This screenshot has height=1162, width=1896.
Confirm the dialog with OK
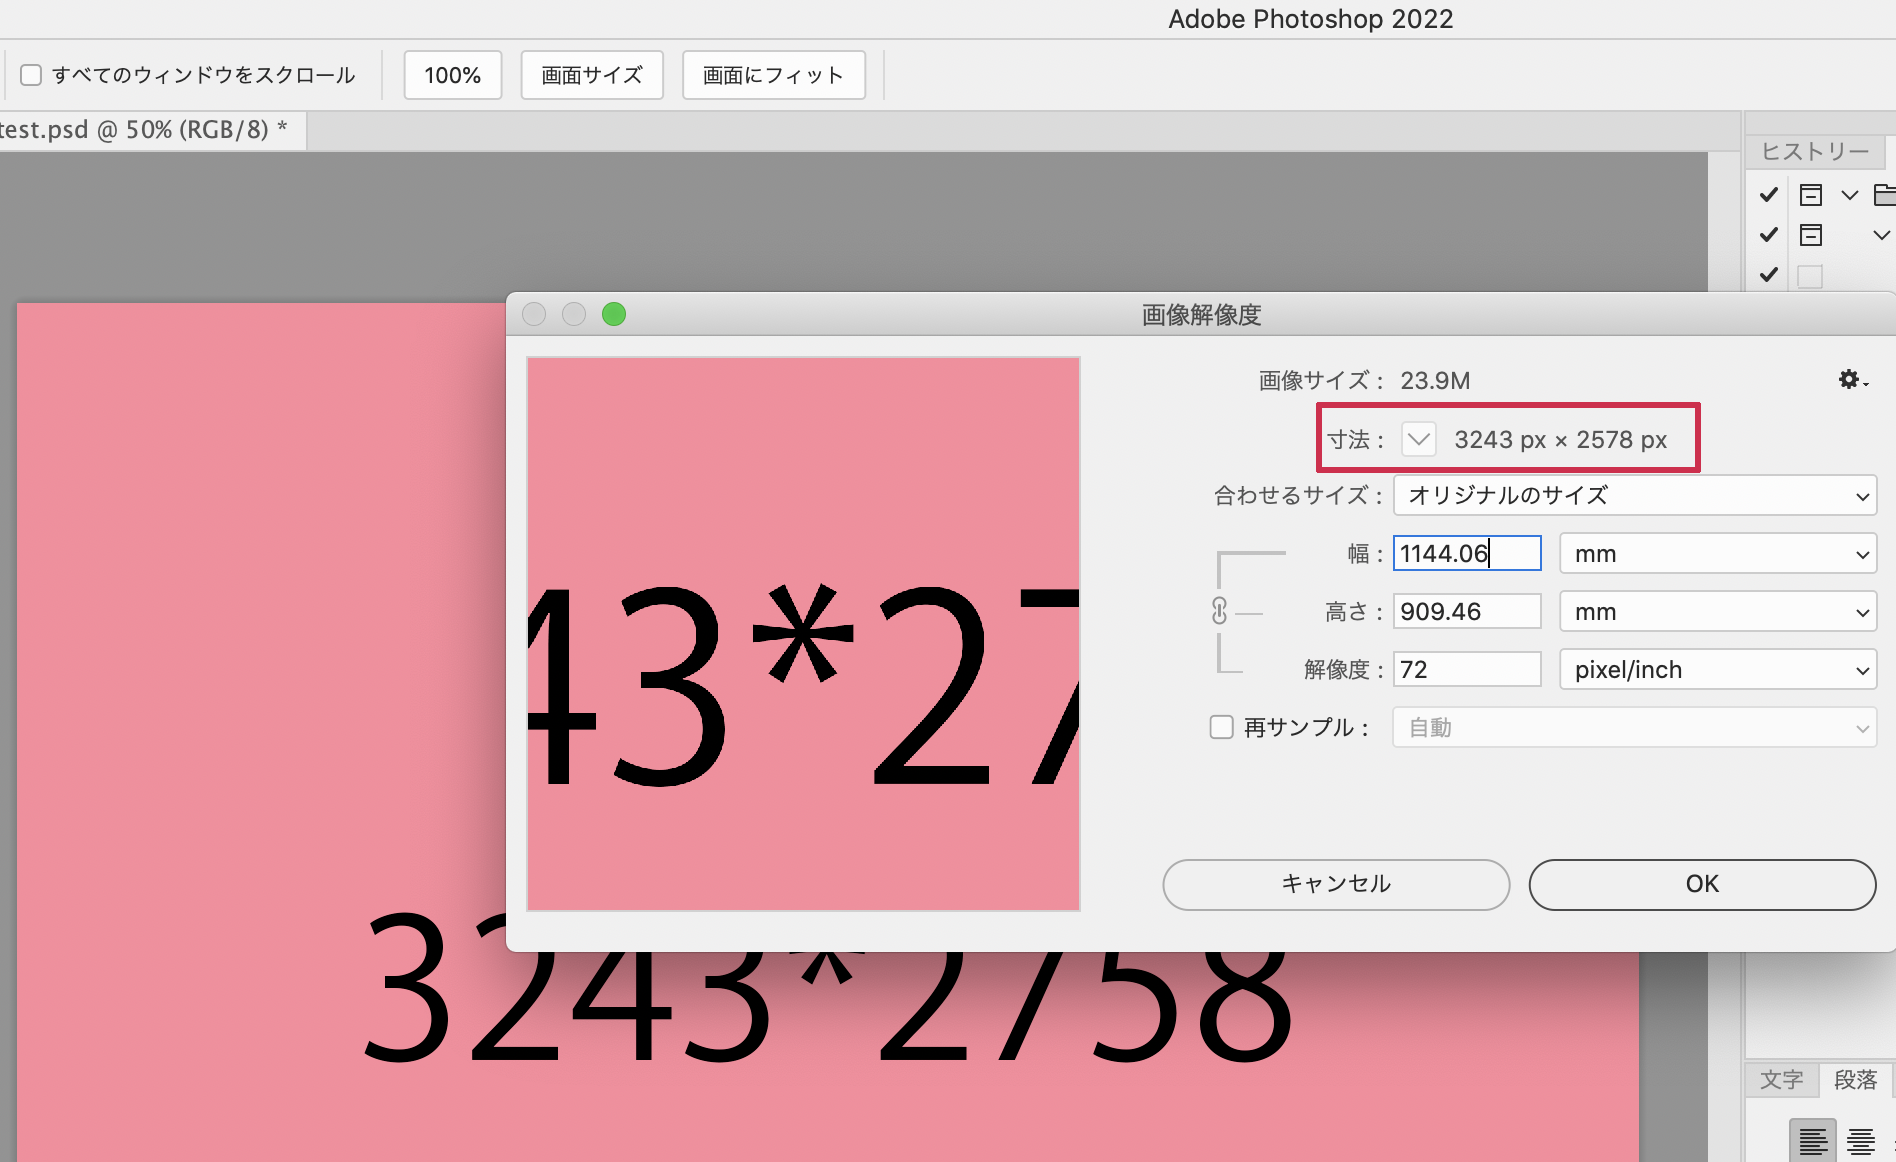tap(1702, 884)
